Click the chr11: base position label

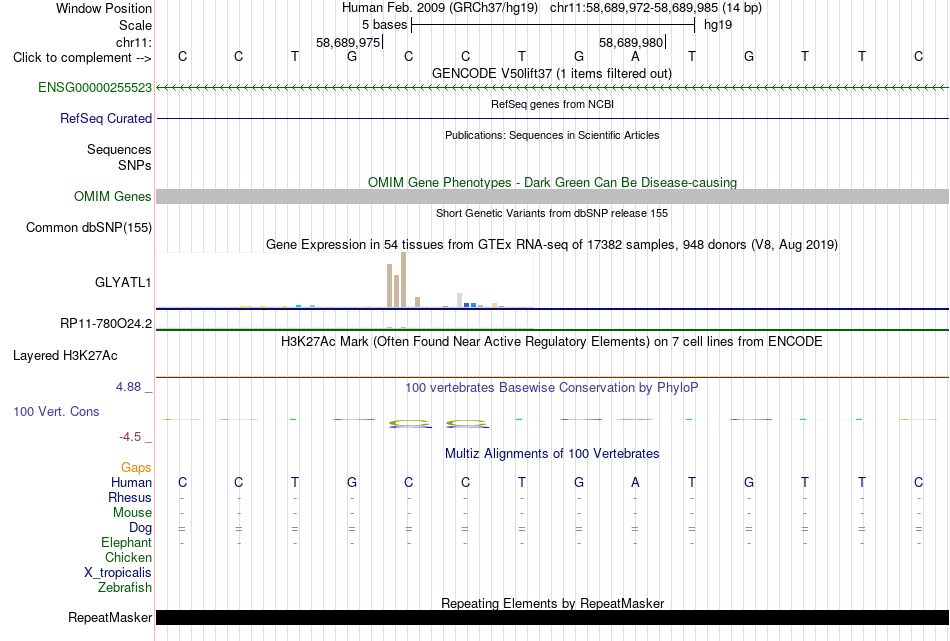coord(133,42)
